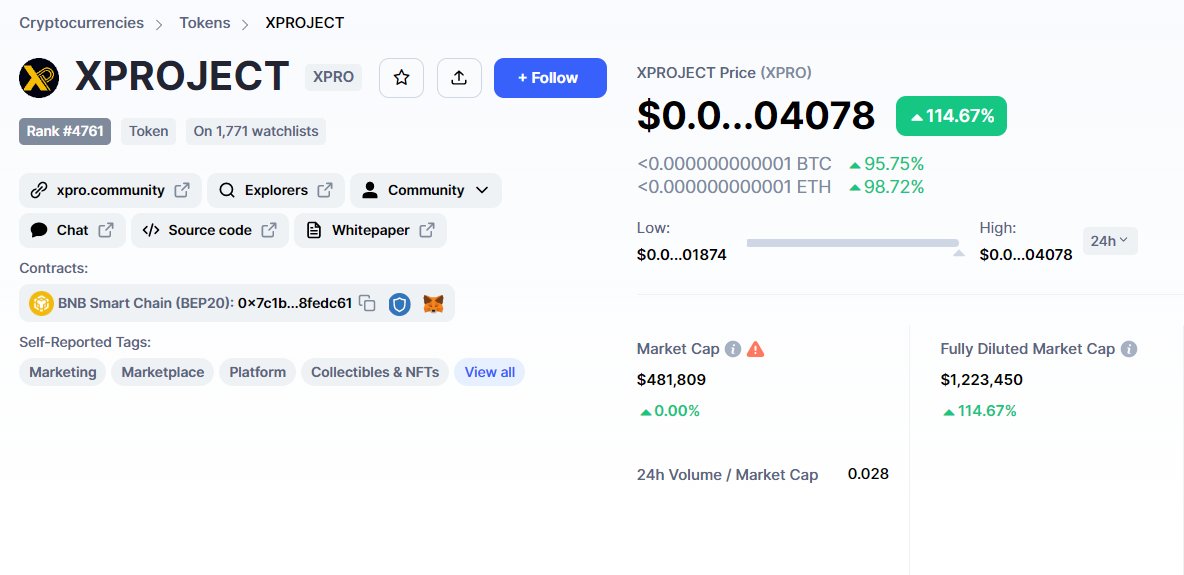Click the BNB Smart Chain logo
This screenshot has width=1184, height=575.
pyautogui.click(x=41, y=304)
